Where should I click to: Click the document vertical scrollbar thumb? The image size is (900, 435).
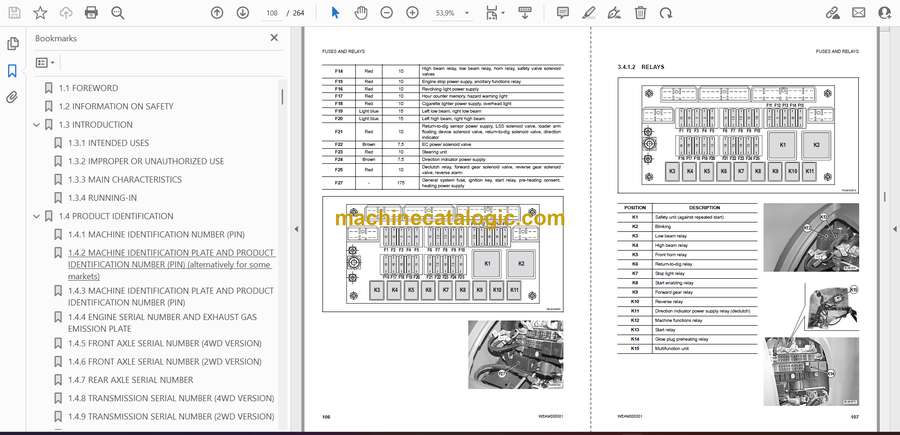[x=884, y=197]
